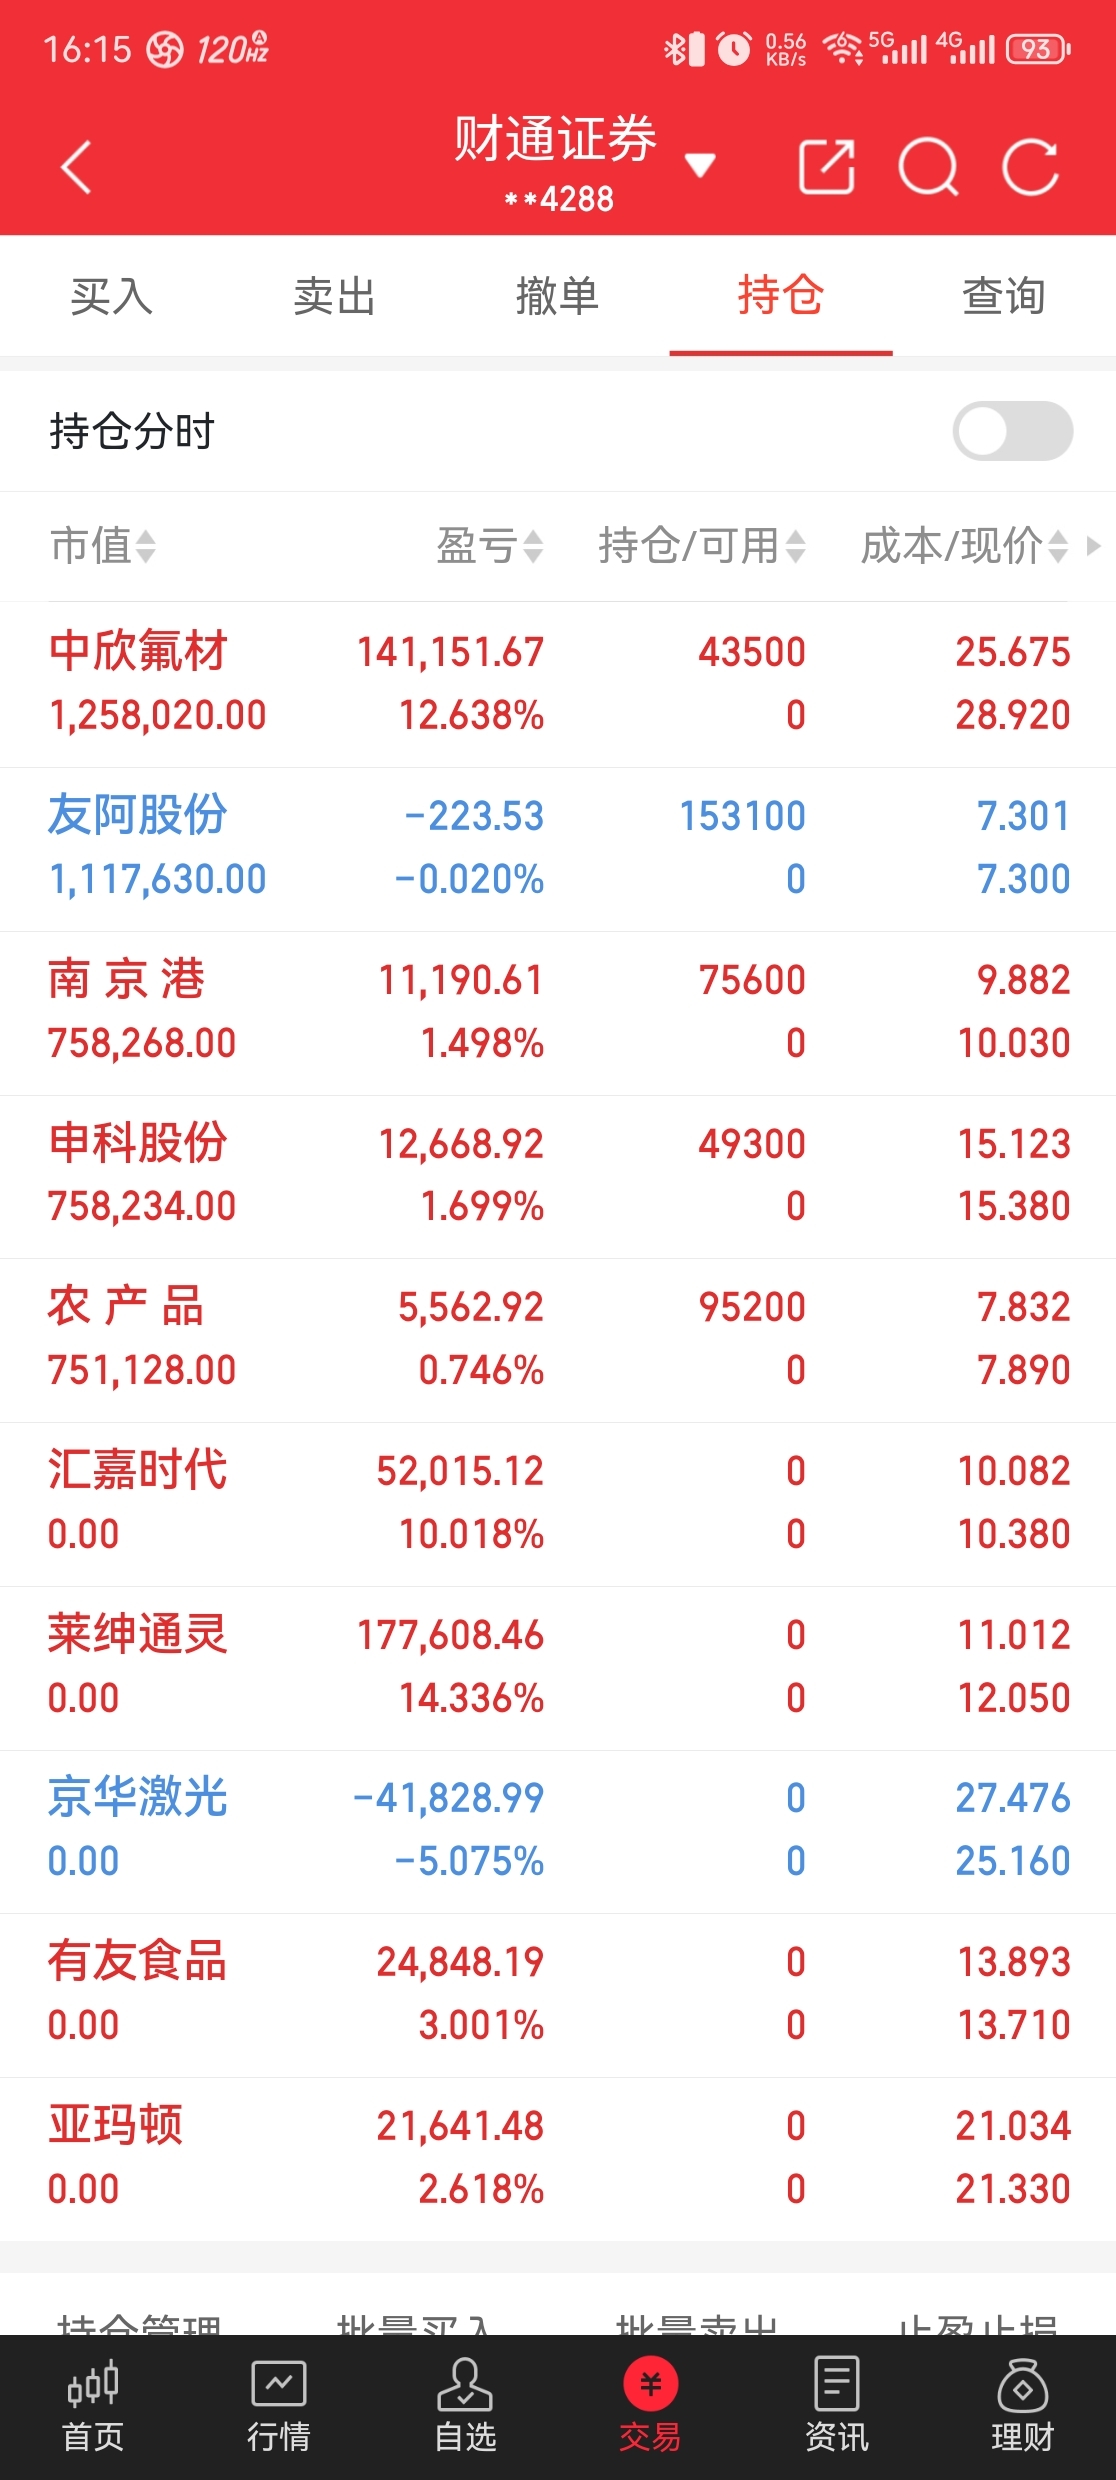Open 行情 market icon

(x=279, y=2406)
